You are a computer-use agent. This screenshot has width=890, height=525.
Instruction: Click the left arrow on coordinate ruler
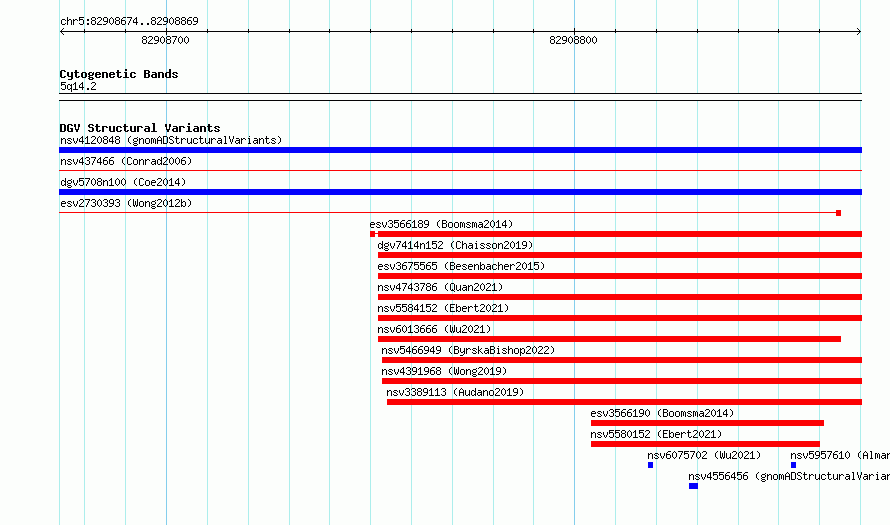click(x=62, y=32)
